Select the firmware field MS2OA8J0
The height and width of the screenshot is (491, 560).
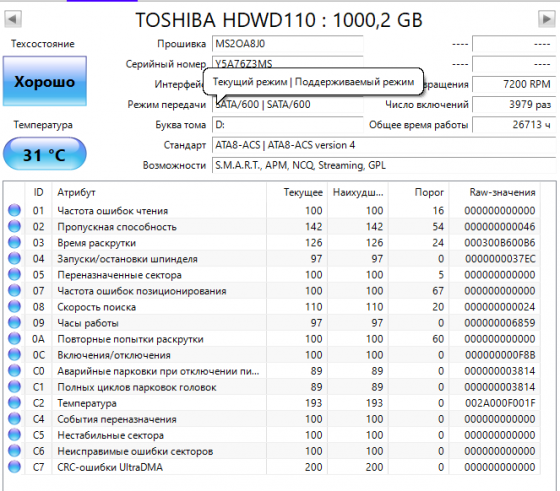tap(288, 44)
